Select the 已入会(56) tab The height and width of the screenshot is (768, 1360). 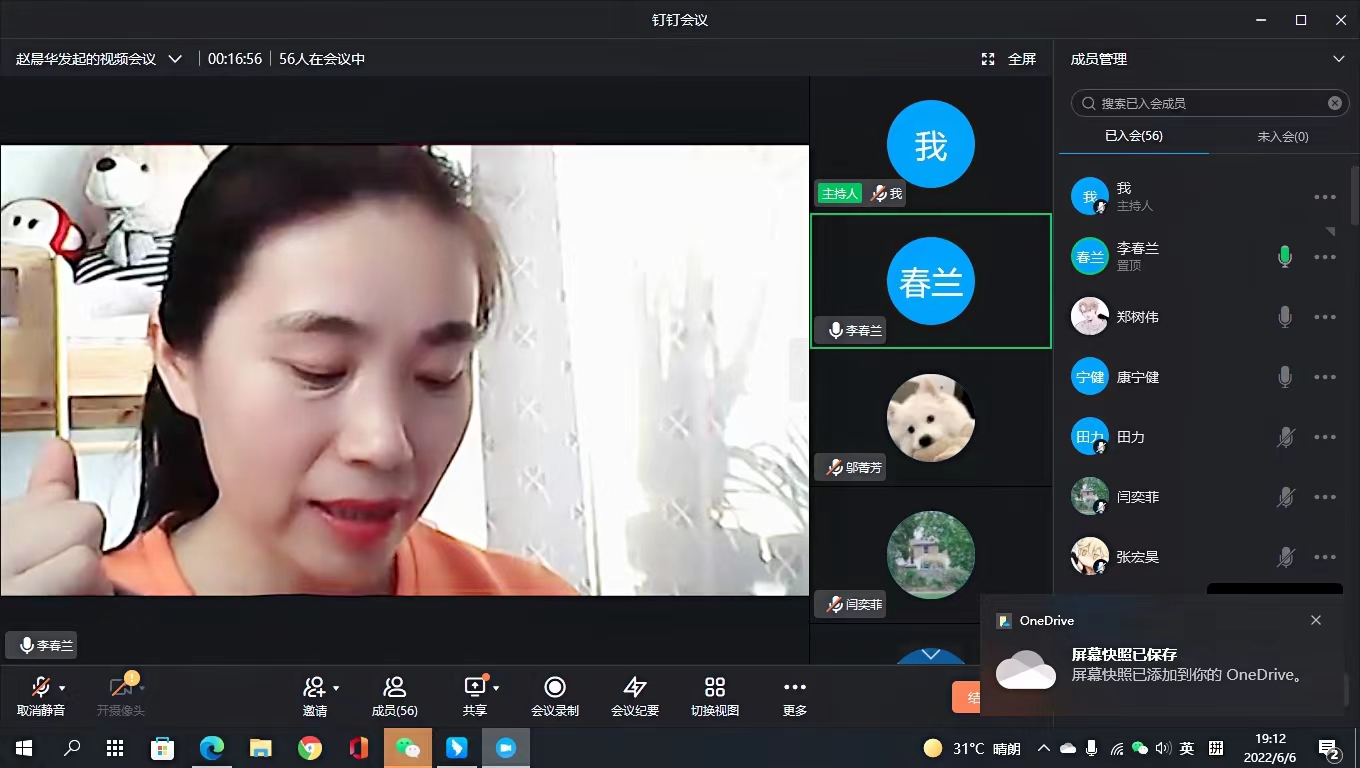[x=1133, y=136]
